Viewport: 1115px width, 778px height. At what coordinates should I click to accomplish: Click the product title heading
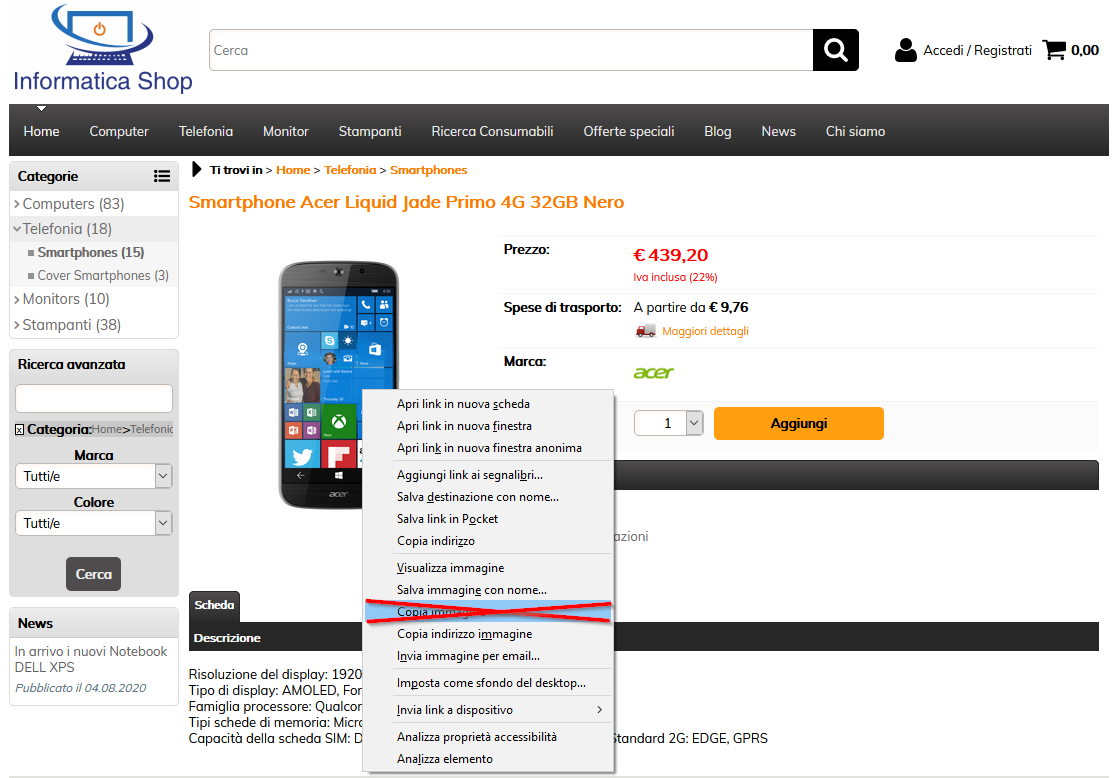click(406, 203)
